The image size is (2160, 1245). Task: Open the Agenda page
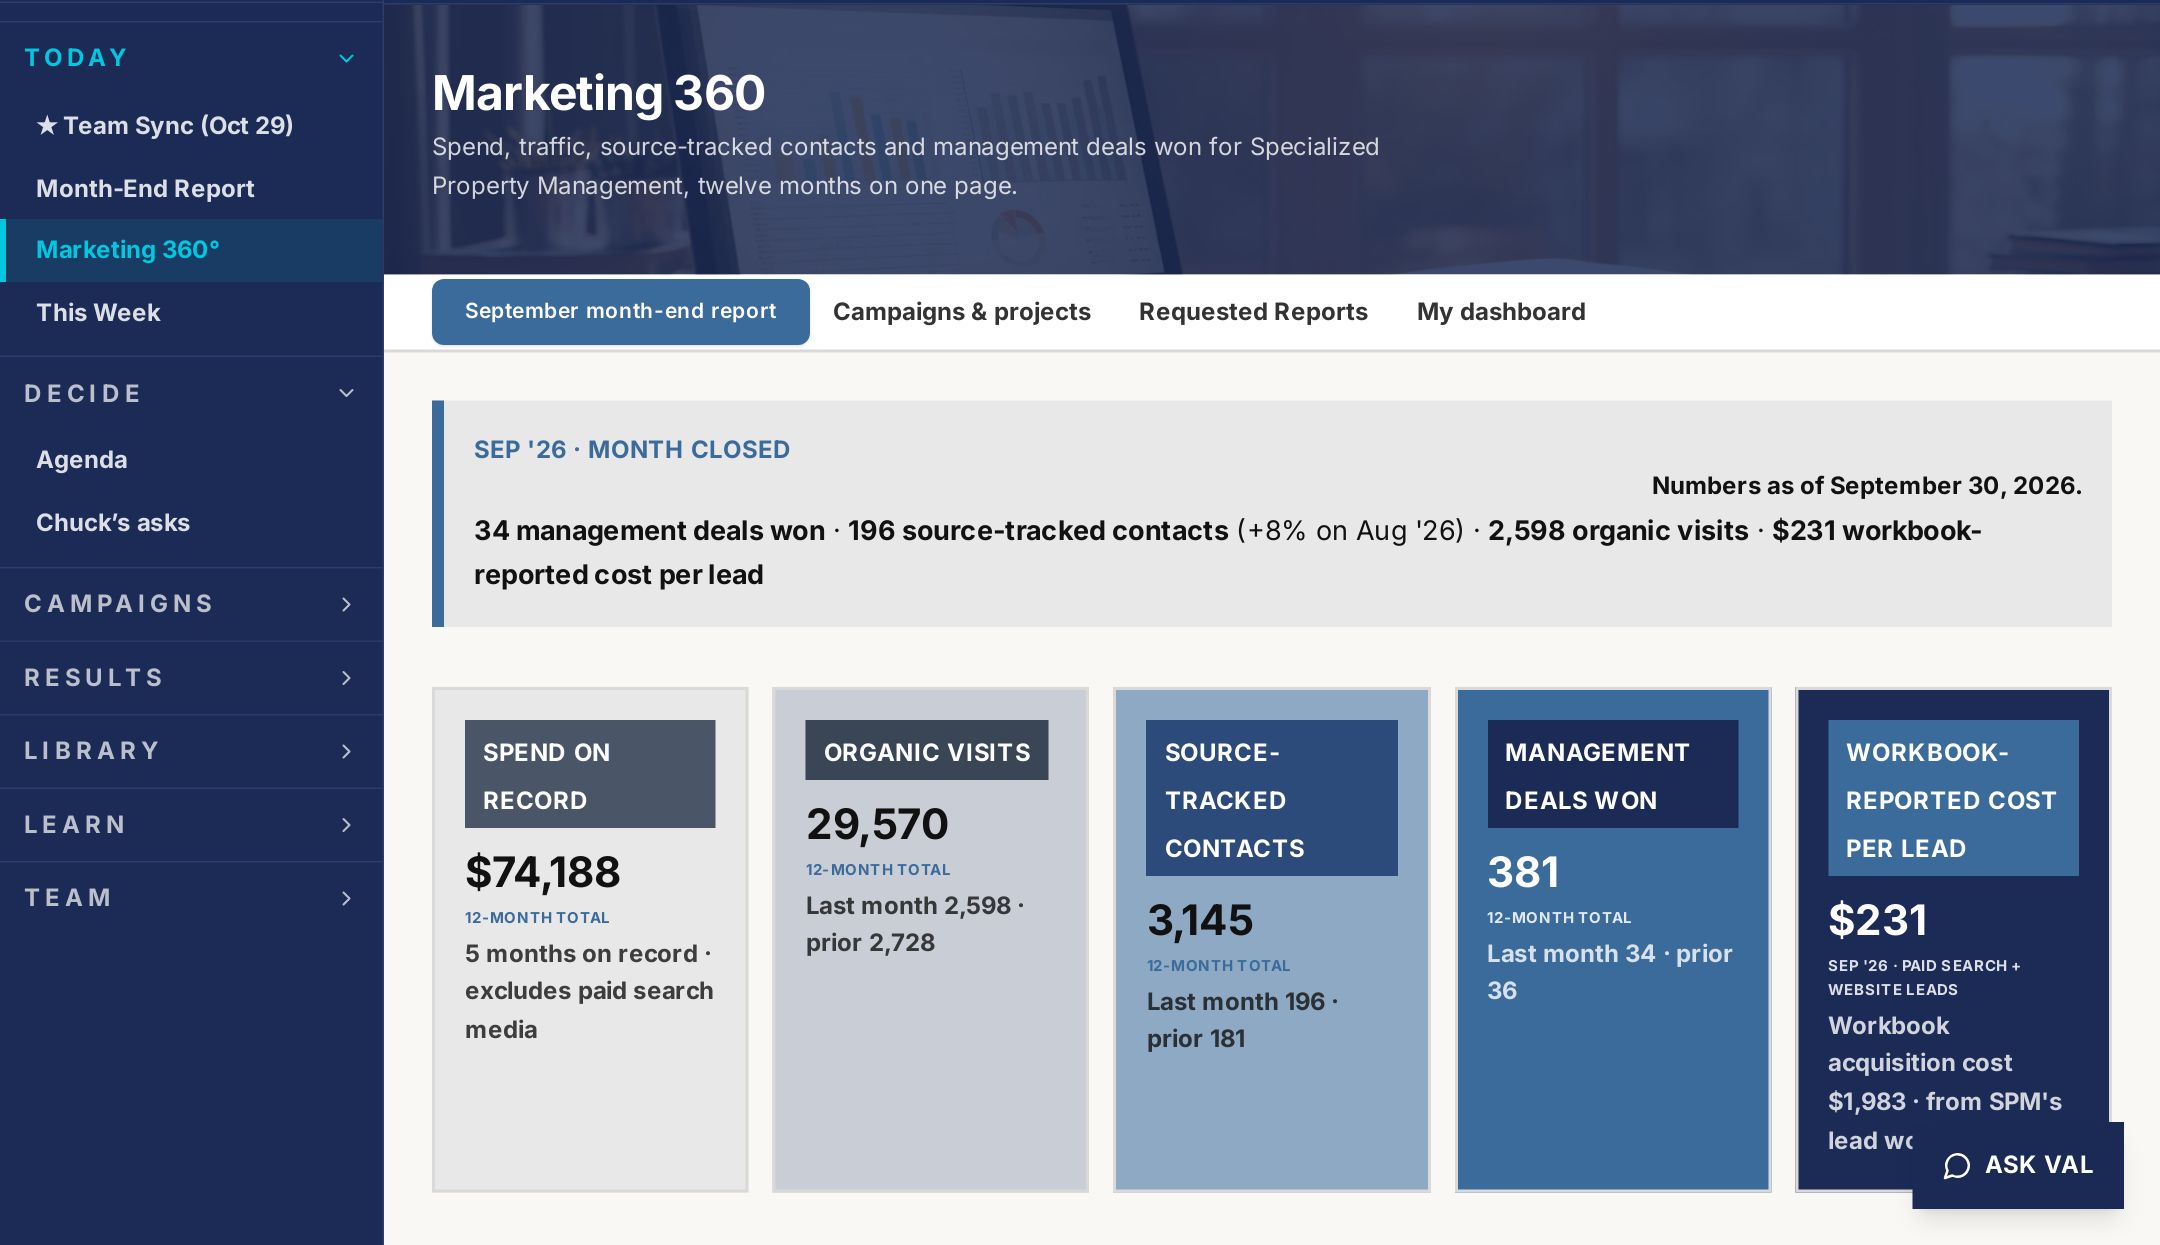point(82,459)
